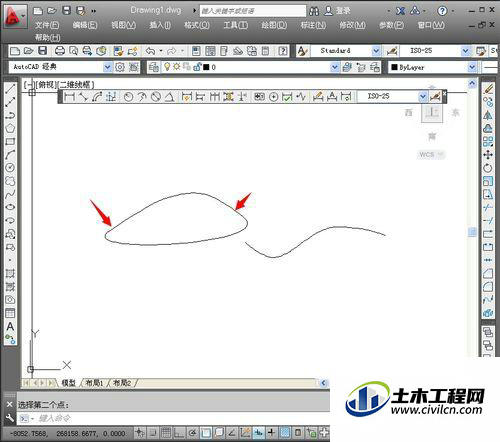
Task: Toggle Lineweight display in status bar
Action: pyautogui.click(x=271, y=433)
